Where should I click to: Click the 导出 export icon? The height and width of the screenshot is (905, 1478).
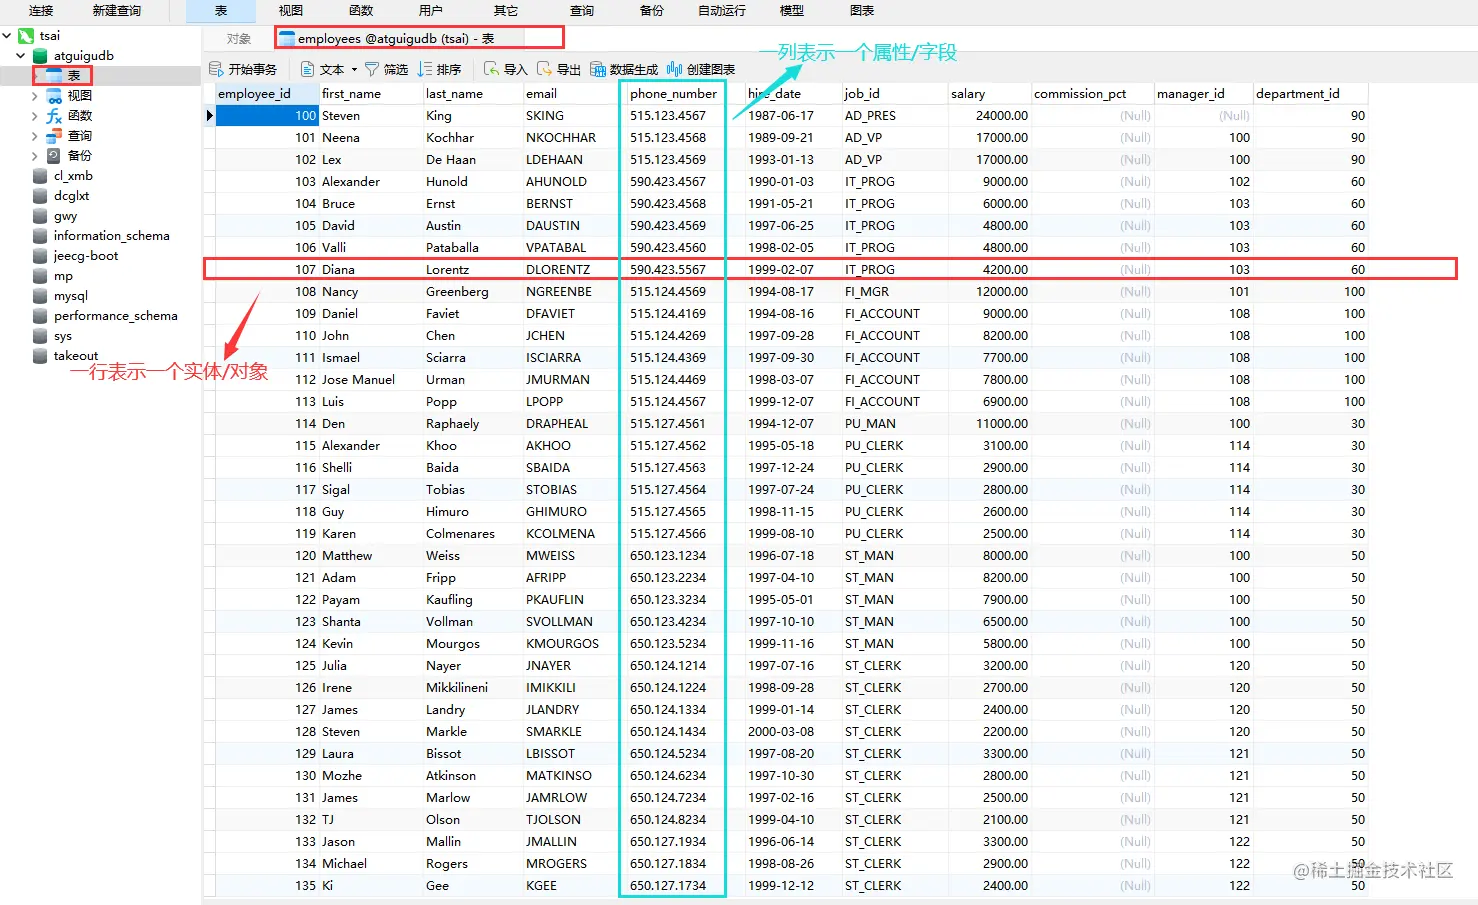(544, 69)
